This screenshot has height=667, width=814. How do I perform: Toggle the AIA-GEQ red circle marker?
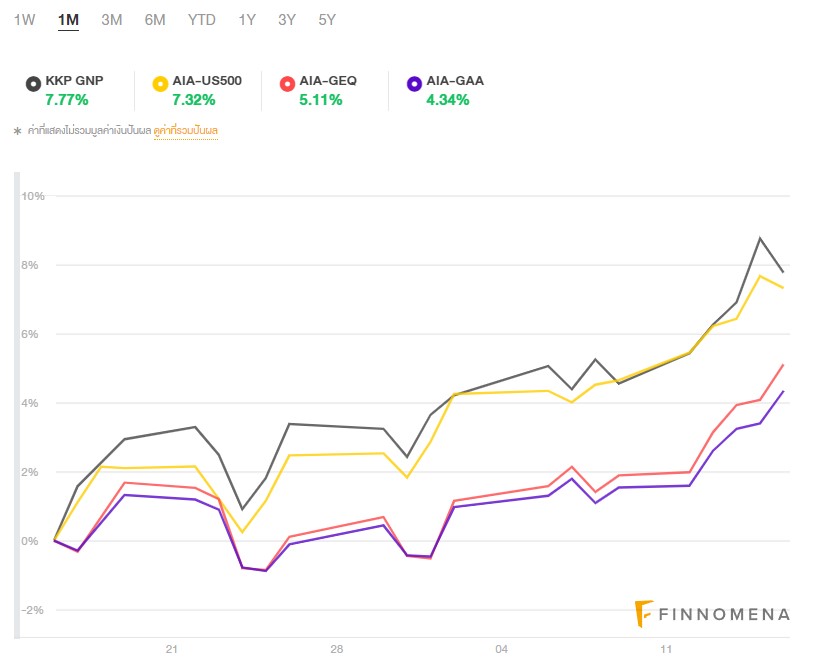pyautogui.click(x=287, y=82)
